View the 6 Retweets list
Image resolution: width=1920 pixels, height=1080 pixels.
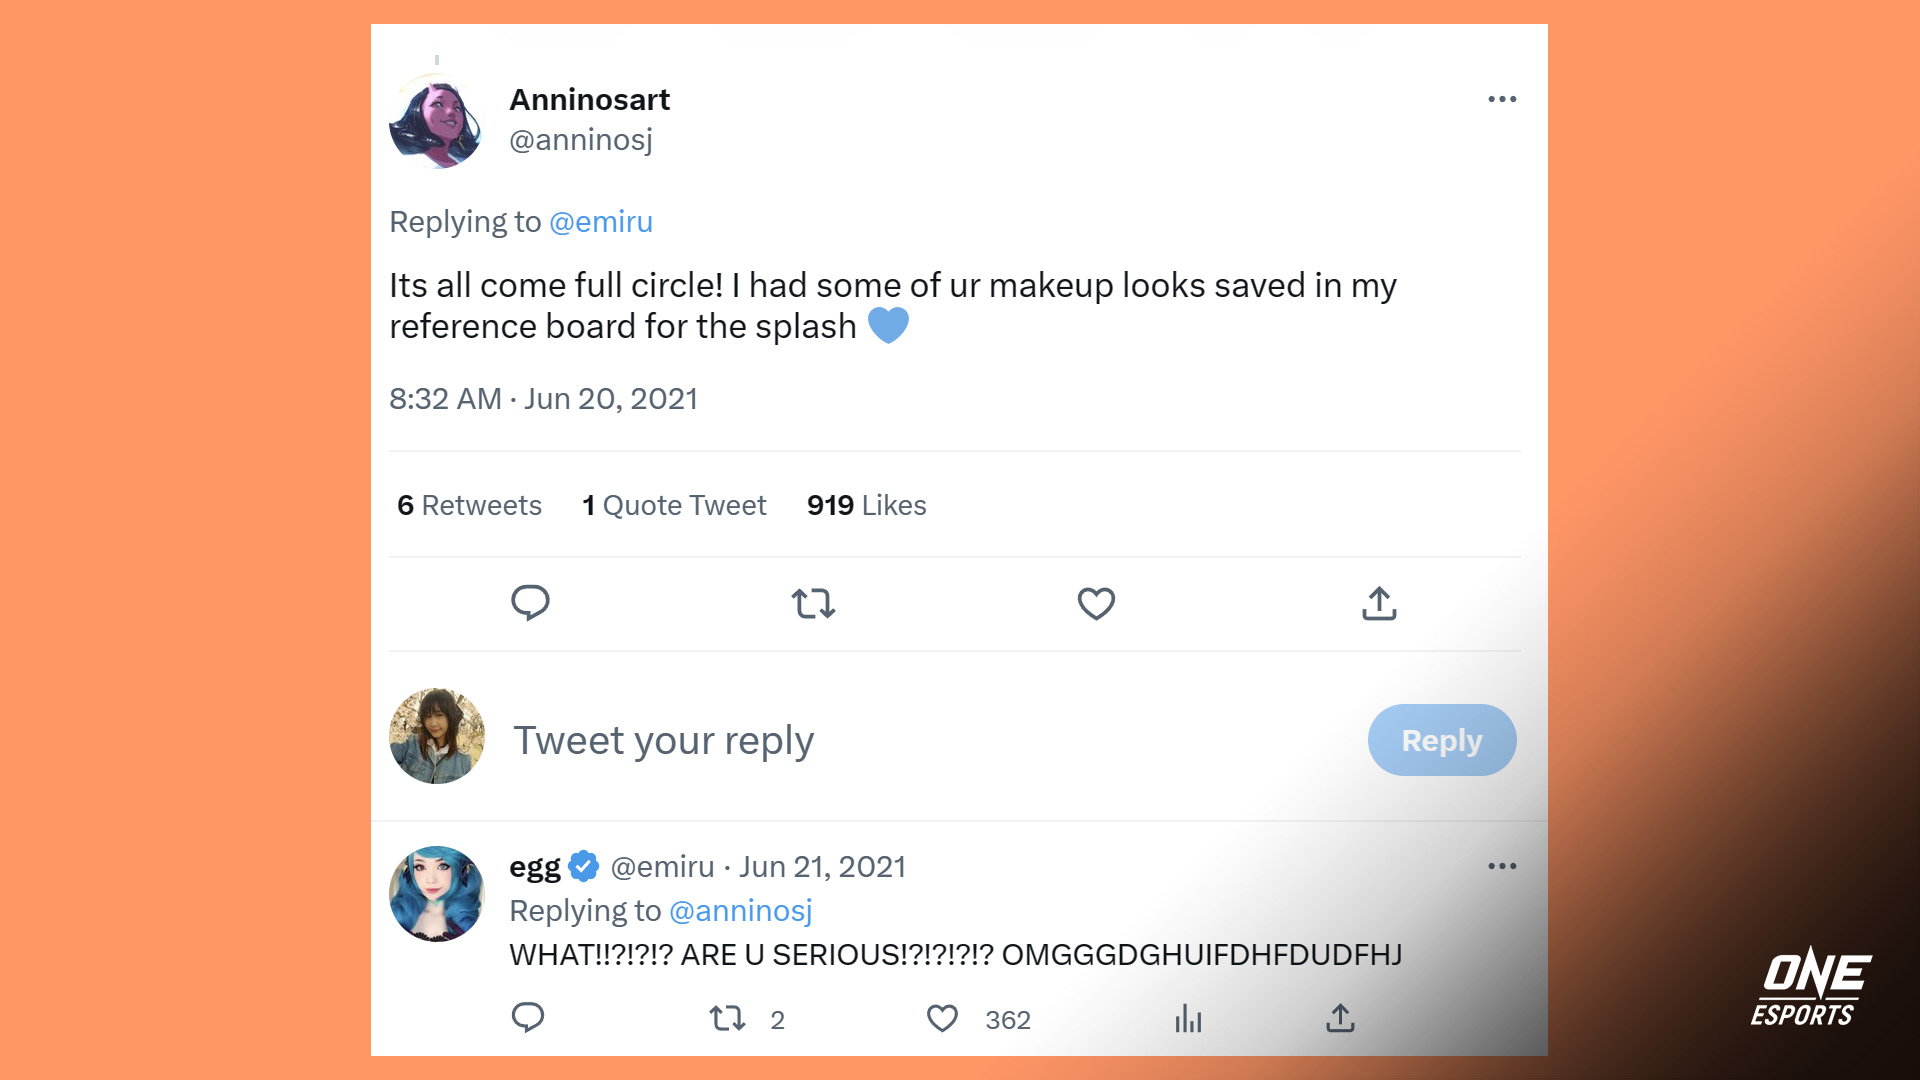pyautogui.click(x=469, y=505)
